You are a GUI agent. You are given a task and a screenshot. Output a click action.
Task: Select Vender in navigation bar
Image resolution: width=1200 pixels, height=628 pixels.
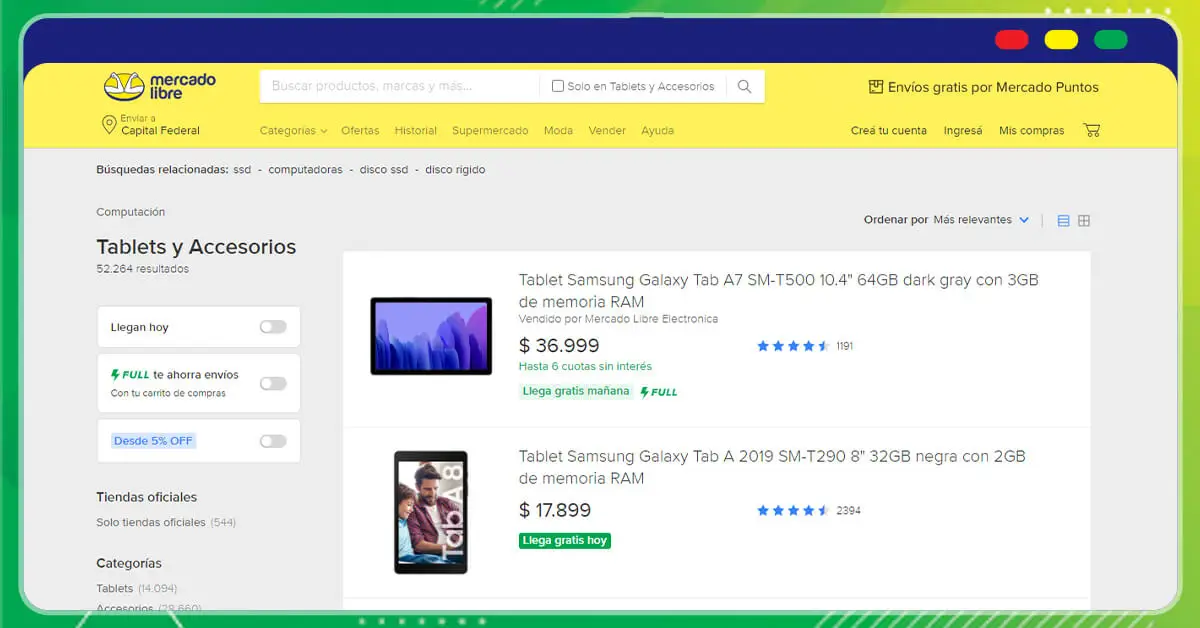pyautogui.click(x=607, y=131)
